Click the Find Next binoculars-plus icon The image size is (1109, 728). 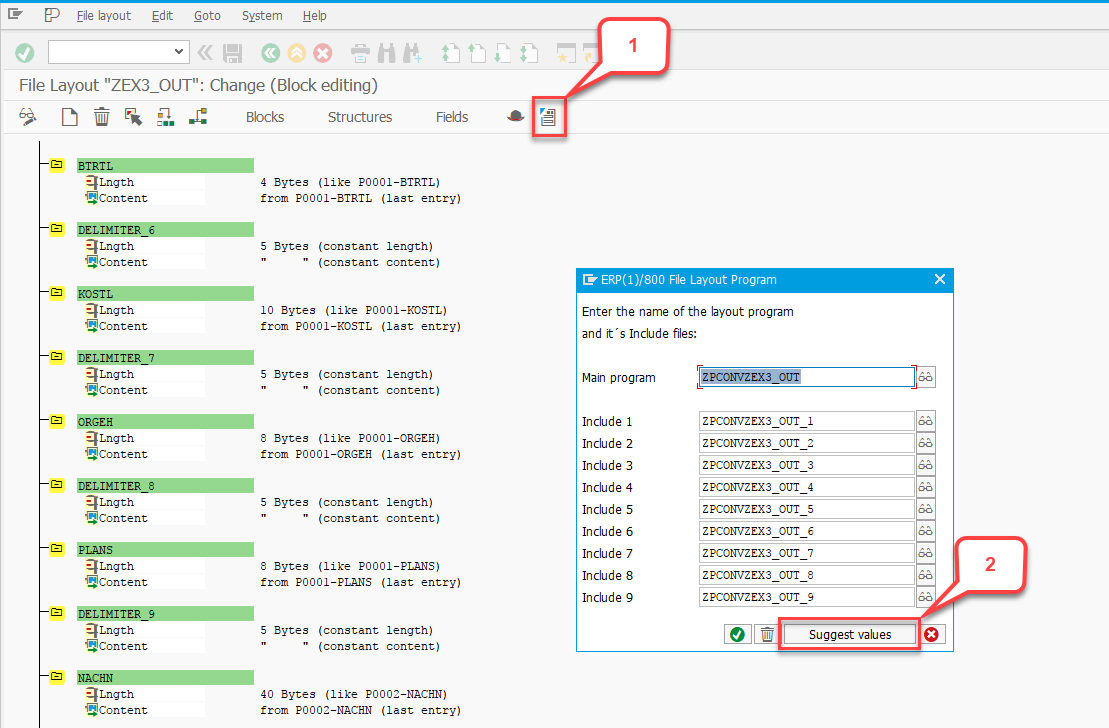(412, 53)
